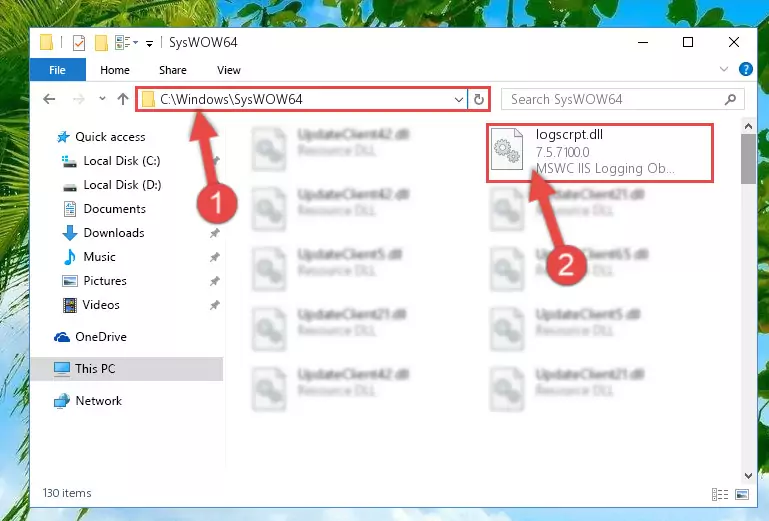Click the logscrpt.dll gear file icon
This screenshot has width=769, height=521.
point(507,149)
